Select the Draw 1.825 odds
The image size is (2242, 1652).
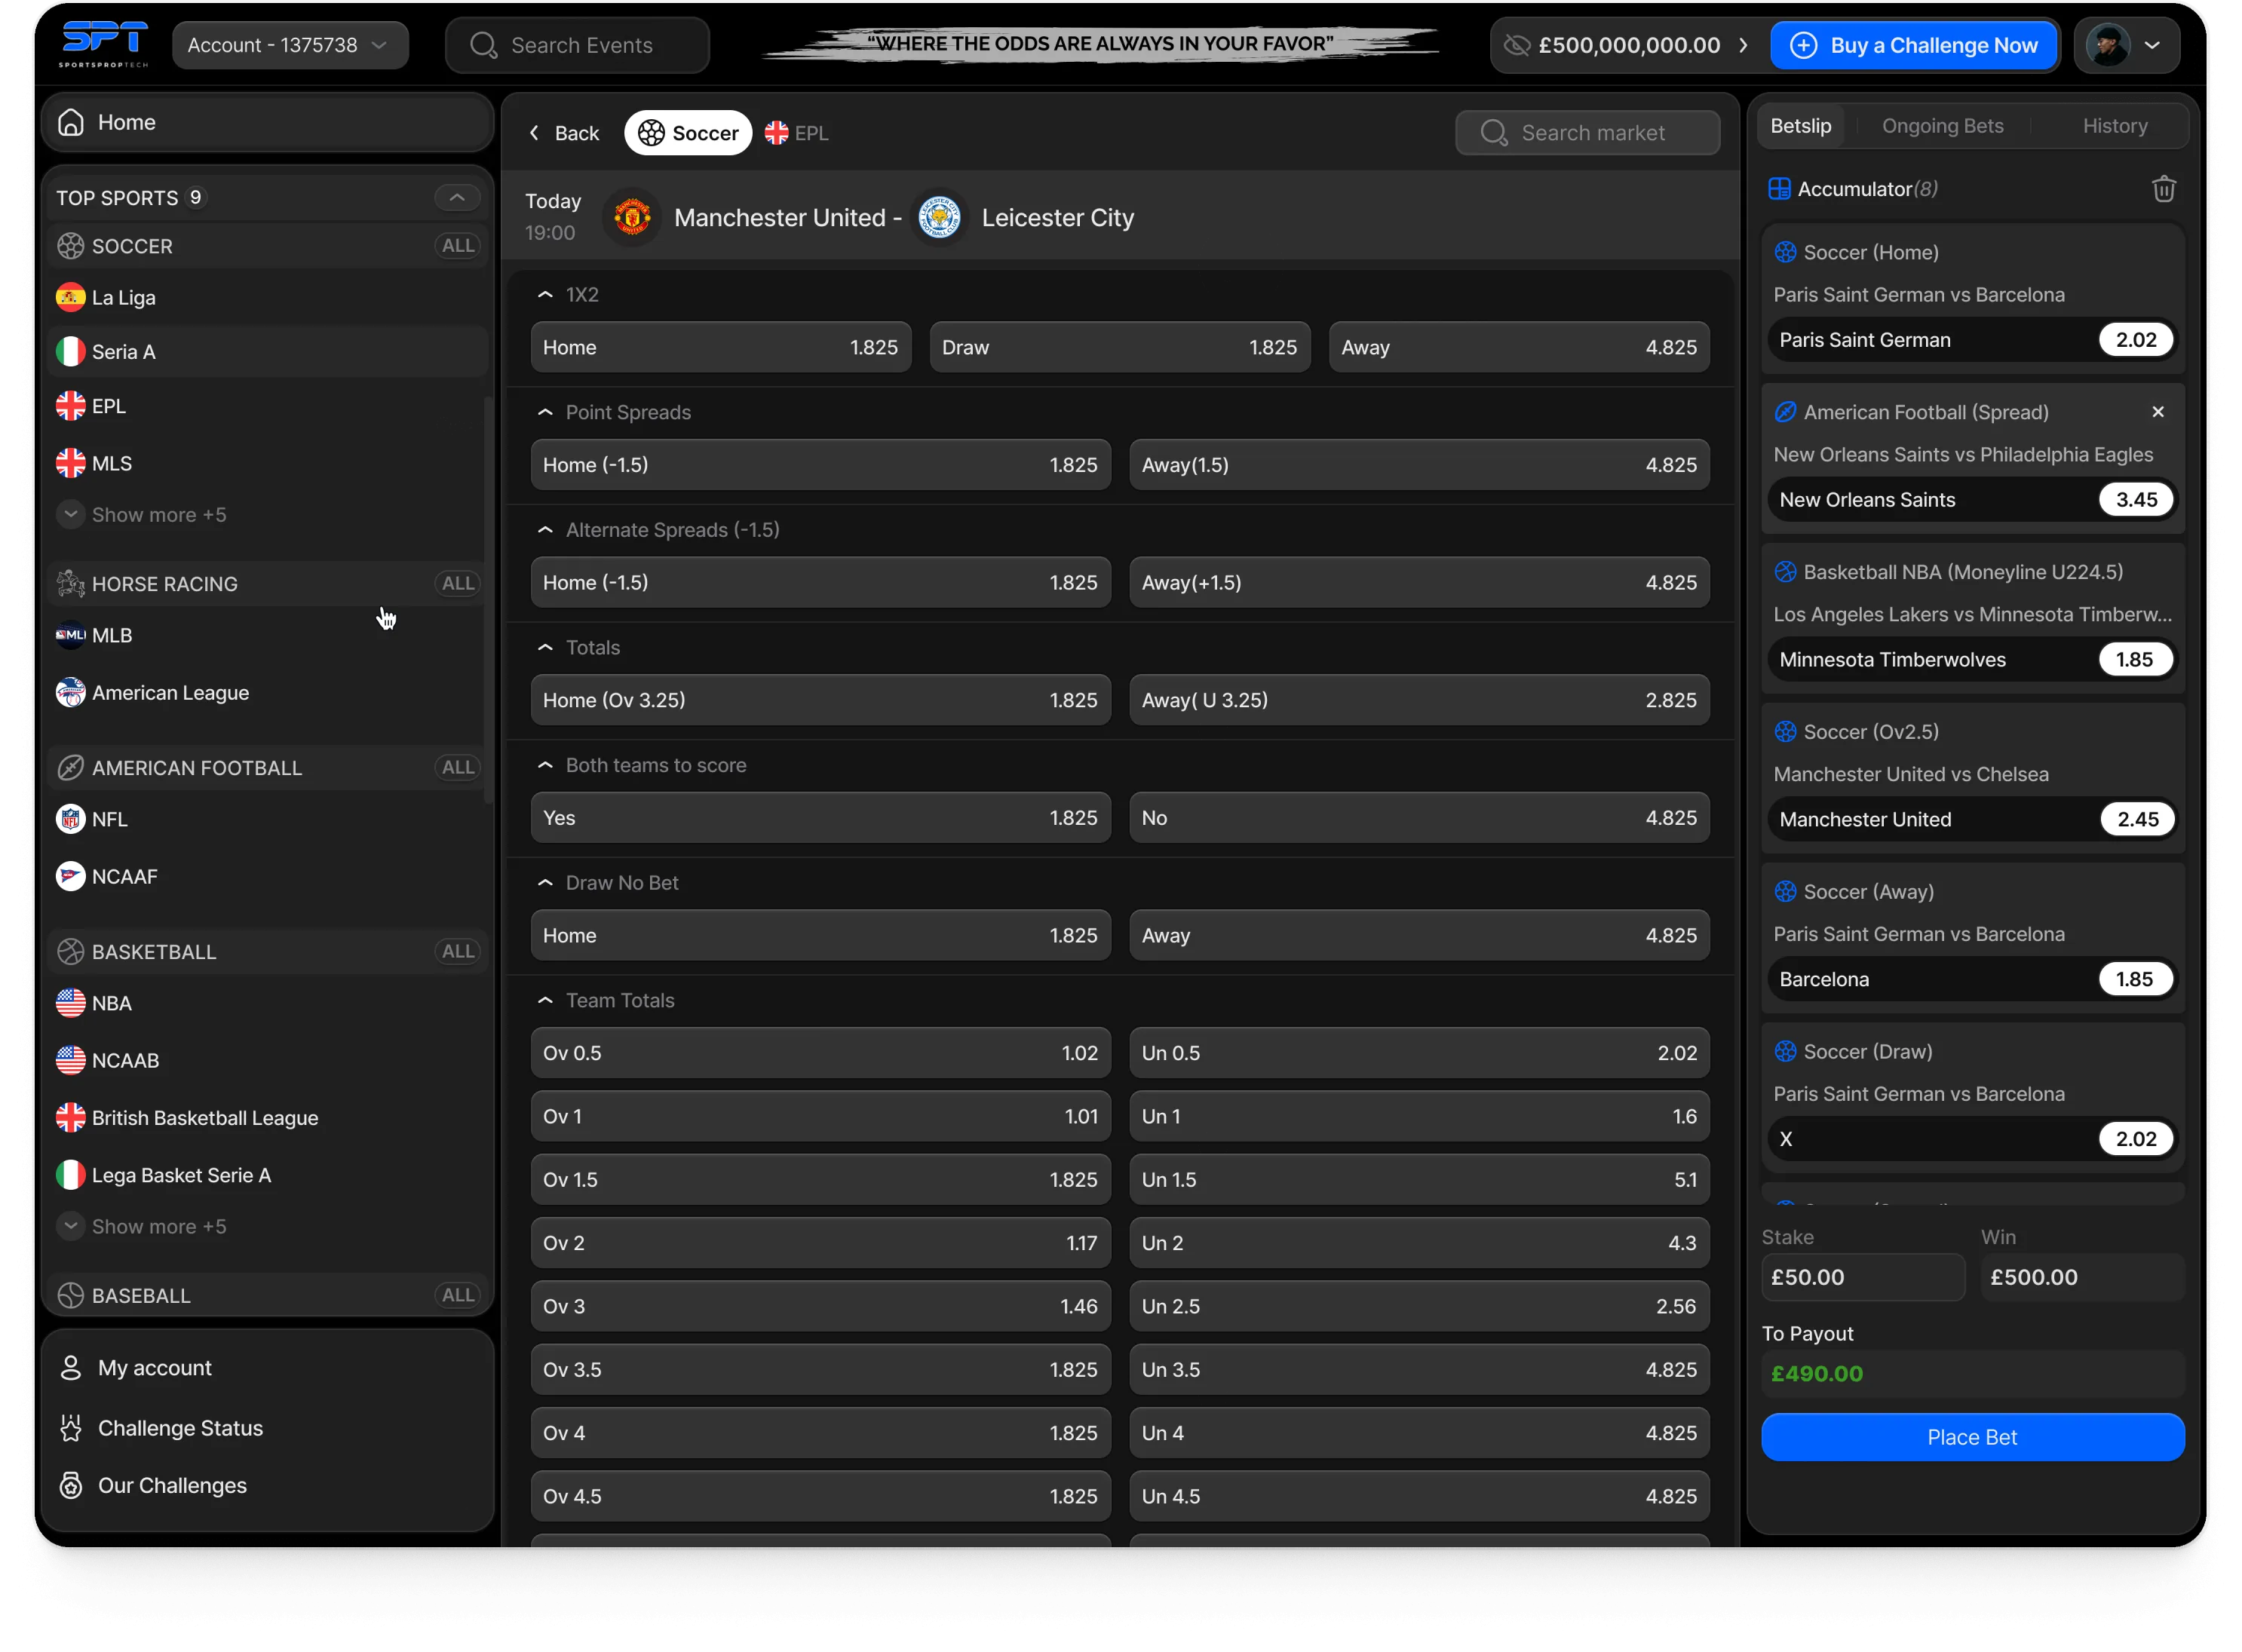pyautogui.click(x=1119, y=347)
